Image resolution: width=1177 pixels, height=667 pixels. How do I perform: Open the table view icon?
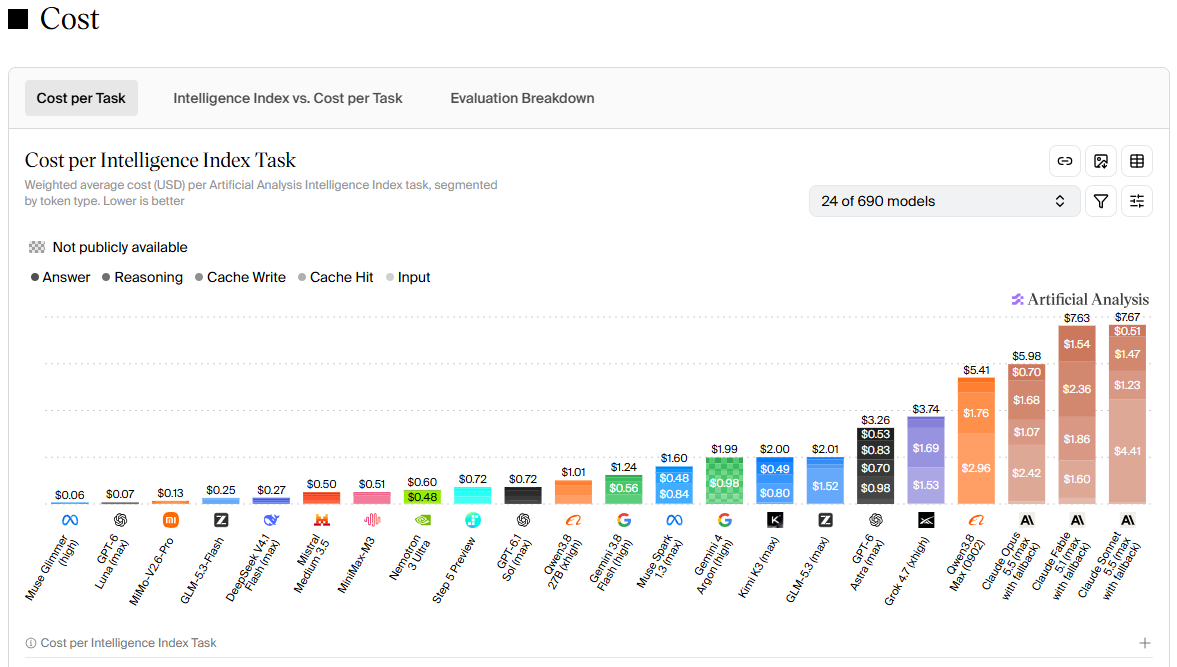pos(1136,161)
